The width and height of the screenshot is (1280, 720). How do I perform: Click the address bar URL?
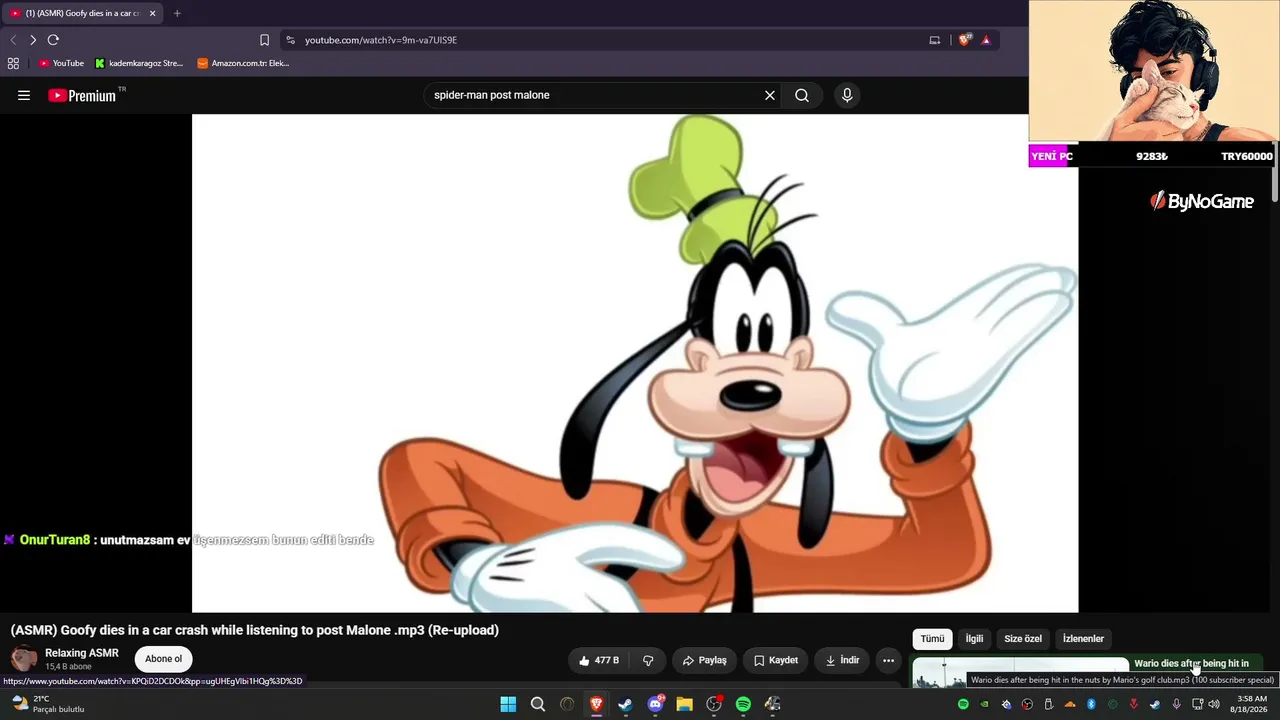pyautogui.click(x=381, y=40)
